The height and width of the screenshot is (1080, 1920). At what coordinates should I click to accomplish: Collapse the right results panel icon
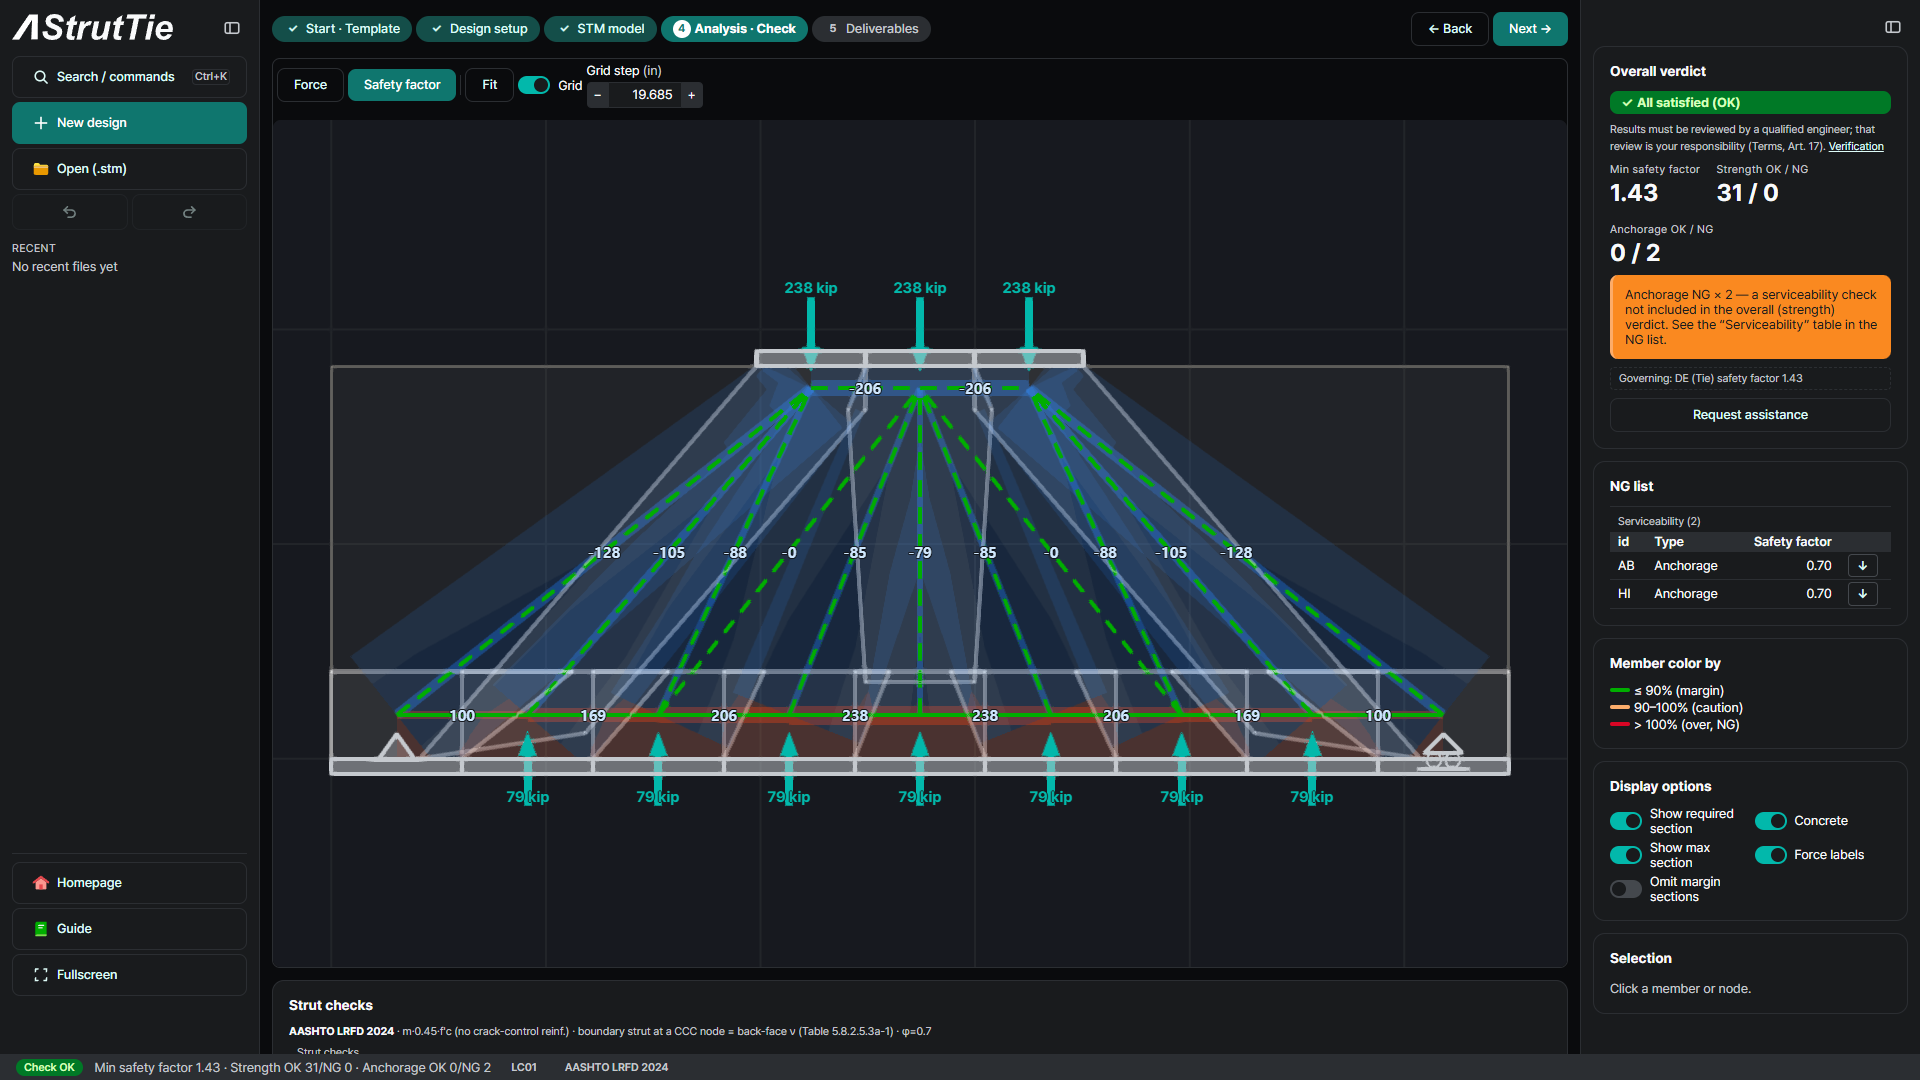(x=1893, y=27)
